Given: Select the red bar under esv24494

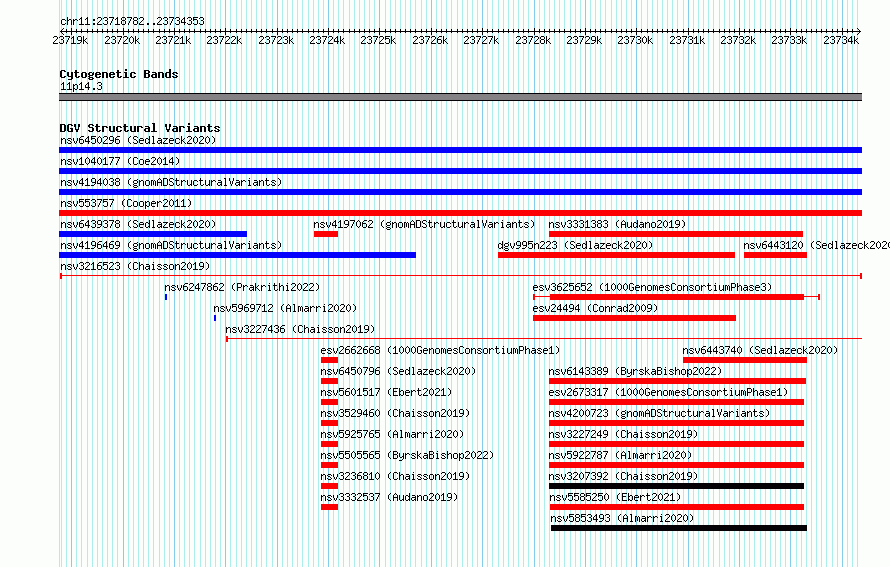Looking at the screenshot, I should (635, 318).
